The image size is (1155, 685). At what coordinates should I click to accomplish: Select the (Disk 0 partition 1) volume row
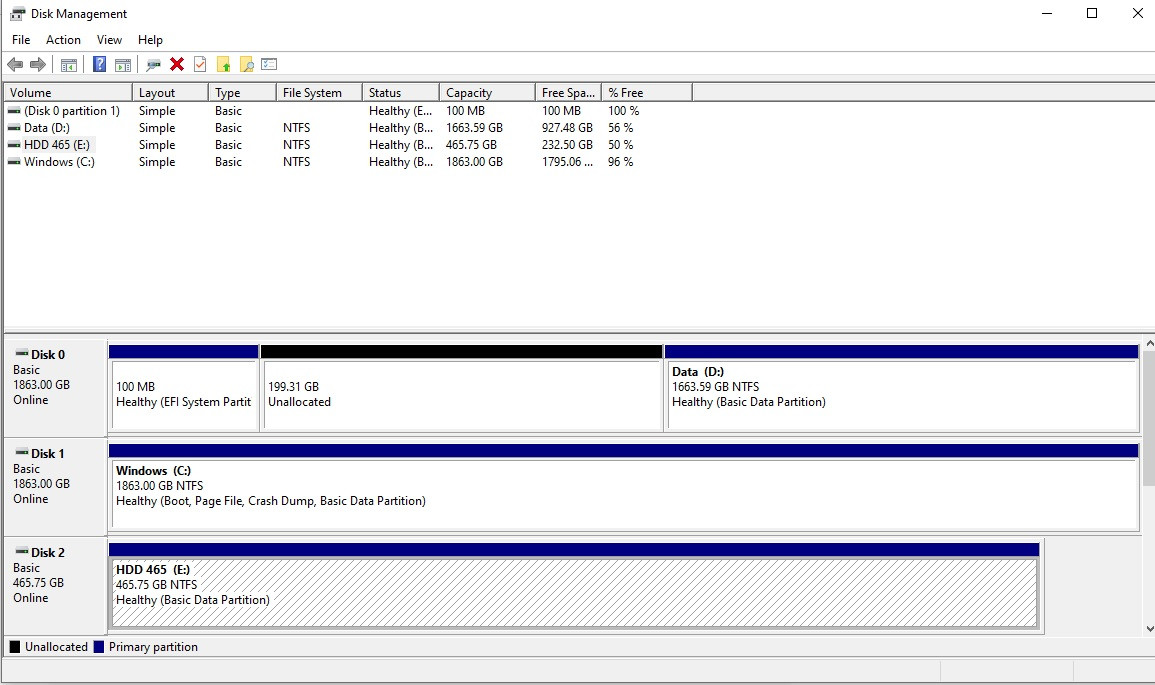[x=348, y=110]
